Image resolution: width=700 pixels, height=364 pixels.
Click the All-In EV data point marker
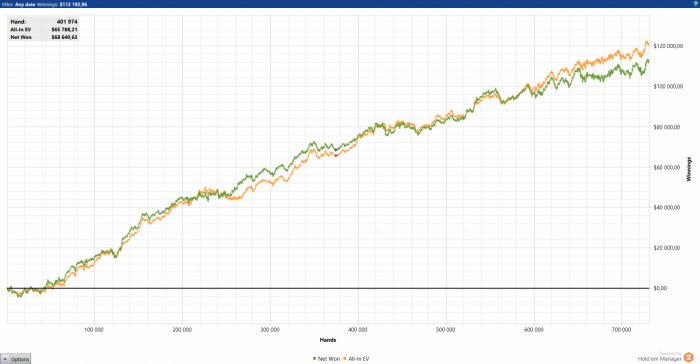336,155
